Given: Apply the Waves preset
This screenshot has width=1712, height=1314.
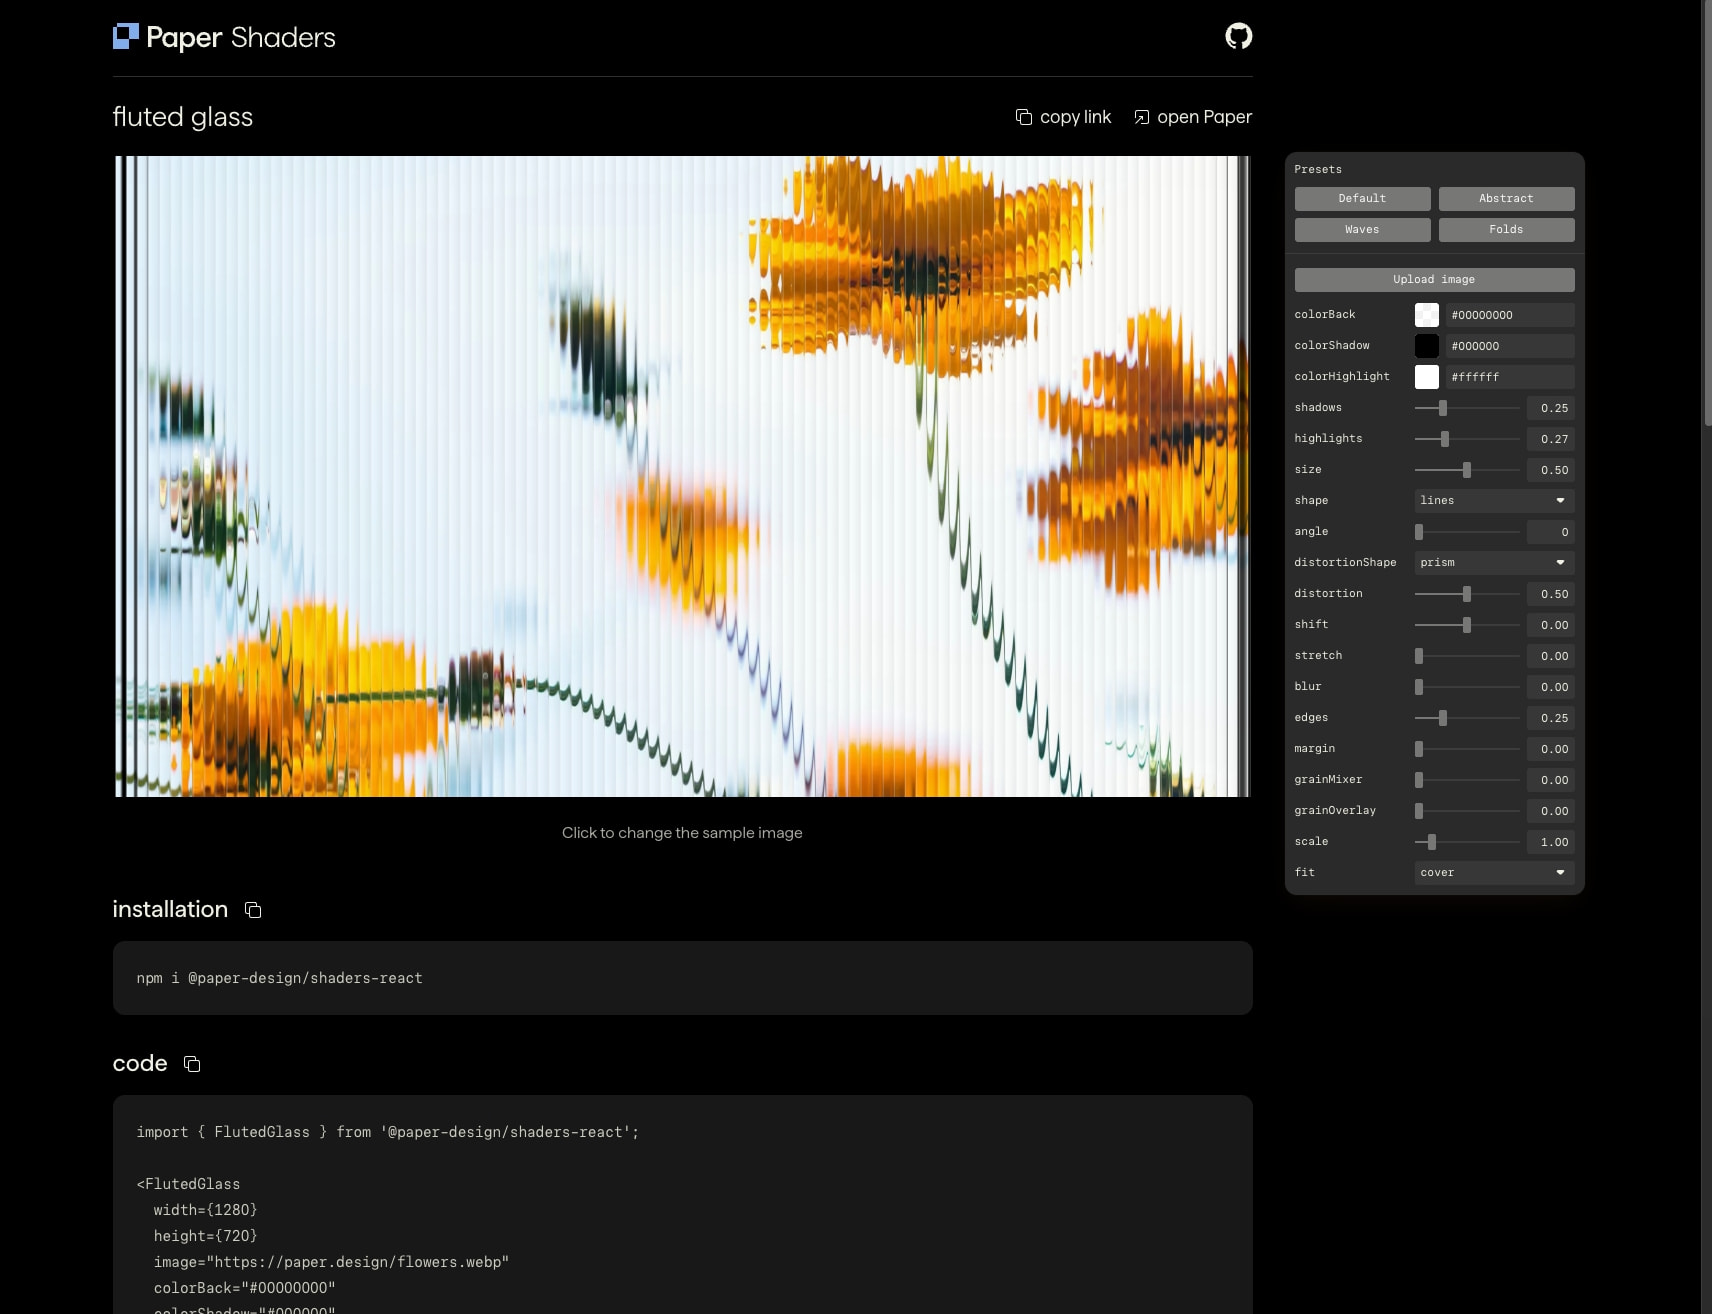Looking at the screenshot, I should pyautogui.click(x=1362, y=230).
